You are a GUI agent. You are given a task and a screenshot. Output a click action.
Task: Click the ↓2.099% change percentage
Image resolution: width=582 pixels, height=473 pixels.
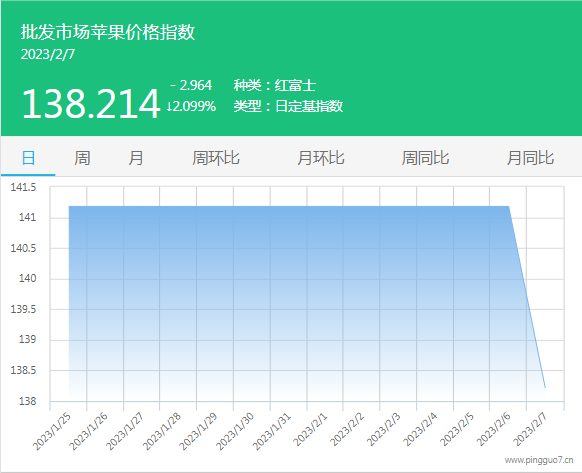click(191, 107)
